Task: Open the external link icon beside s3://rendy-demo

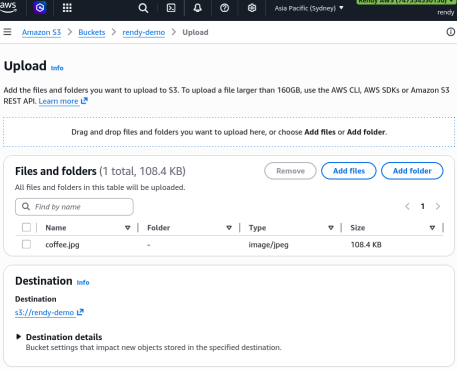Action: (80, 312)
